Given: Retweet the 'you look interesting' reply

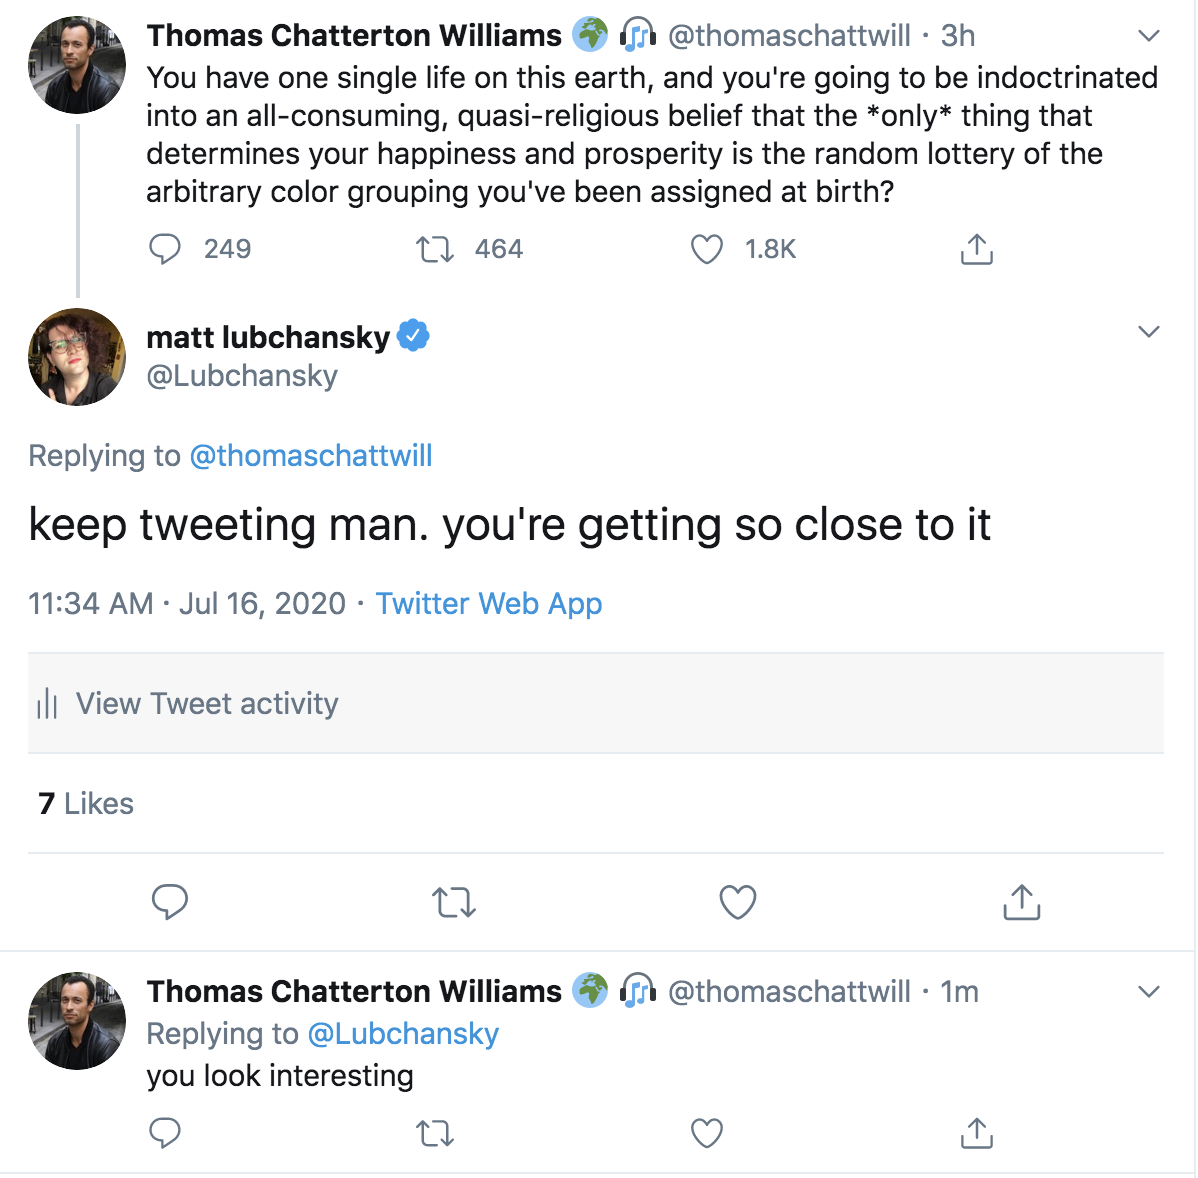Looking at the screenshot, I should [435, 1133].
